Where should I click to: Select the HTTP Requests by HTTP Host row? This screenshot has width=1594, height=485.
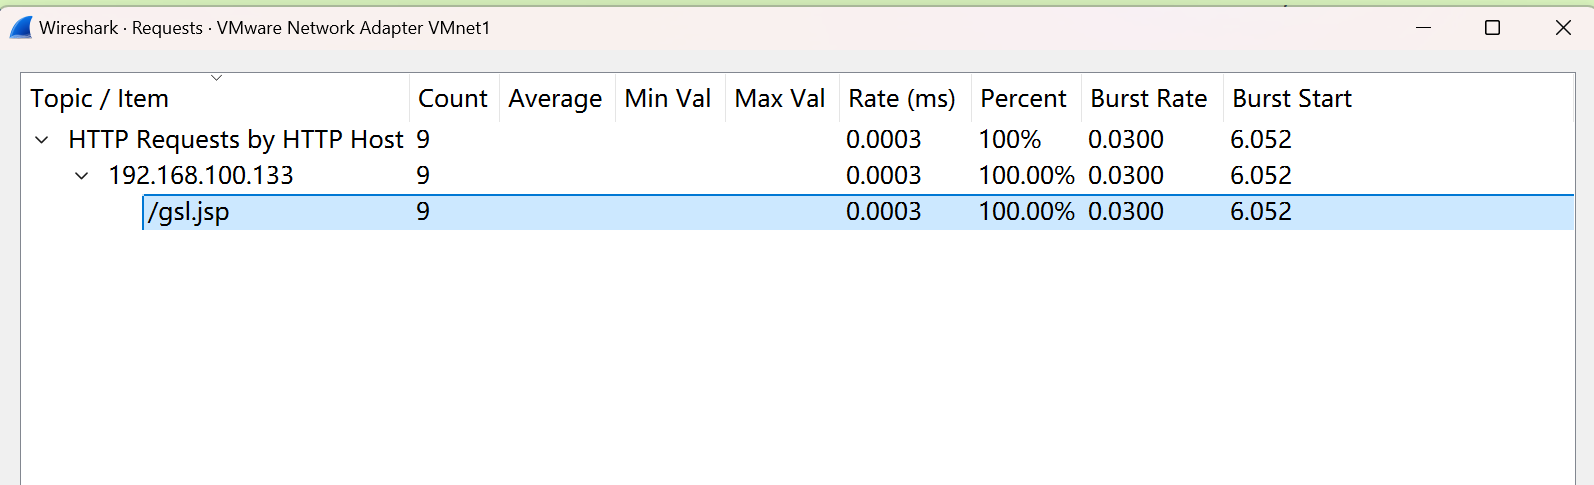tap(235, 140)
